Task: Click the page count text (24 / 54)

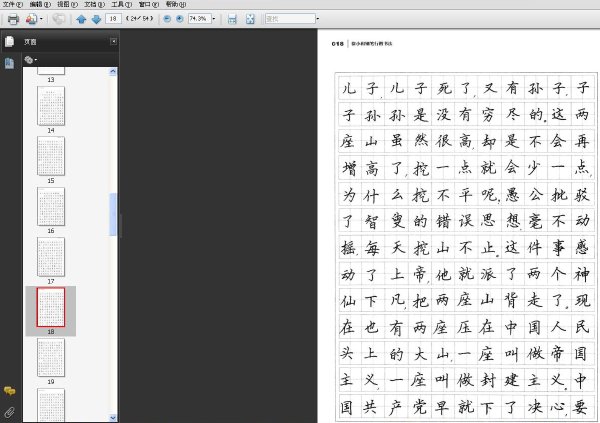Action: point(139,18)
